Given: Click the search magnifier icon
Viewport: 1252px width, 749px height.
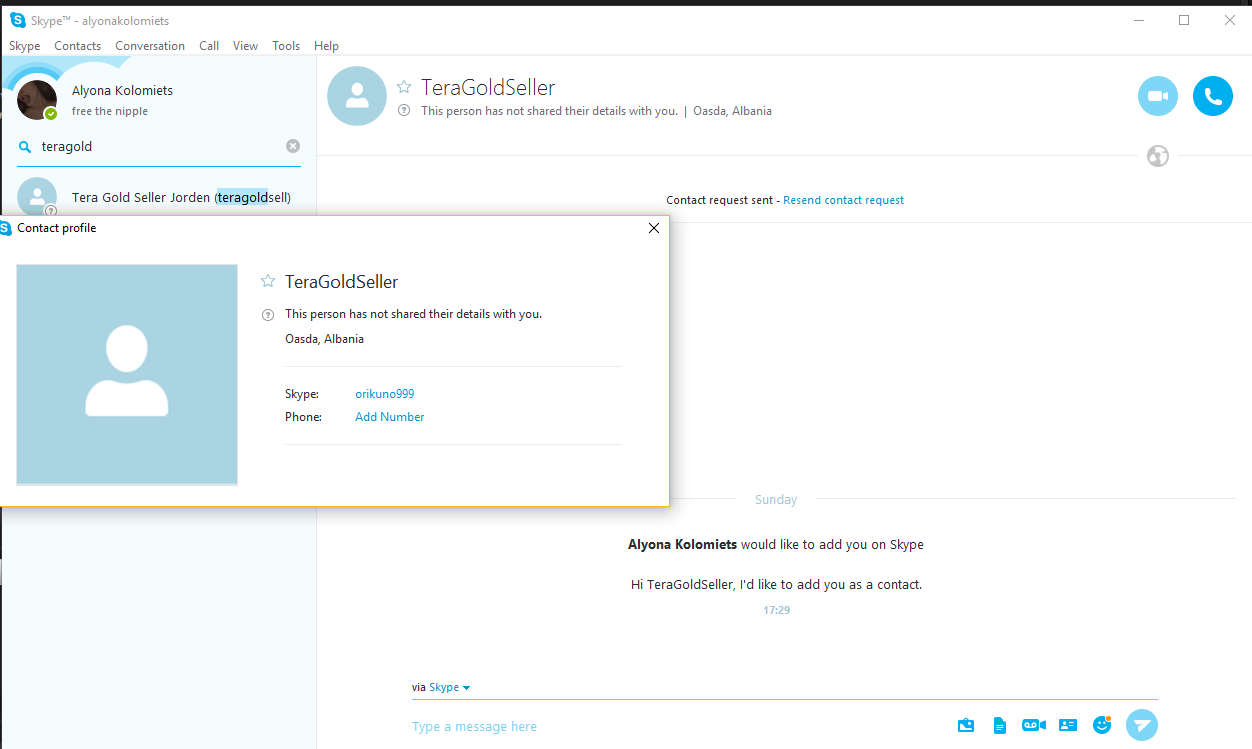Looking at the screenshot, I should 25,146.
